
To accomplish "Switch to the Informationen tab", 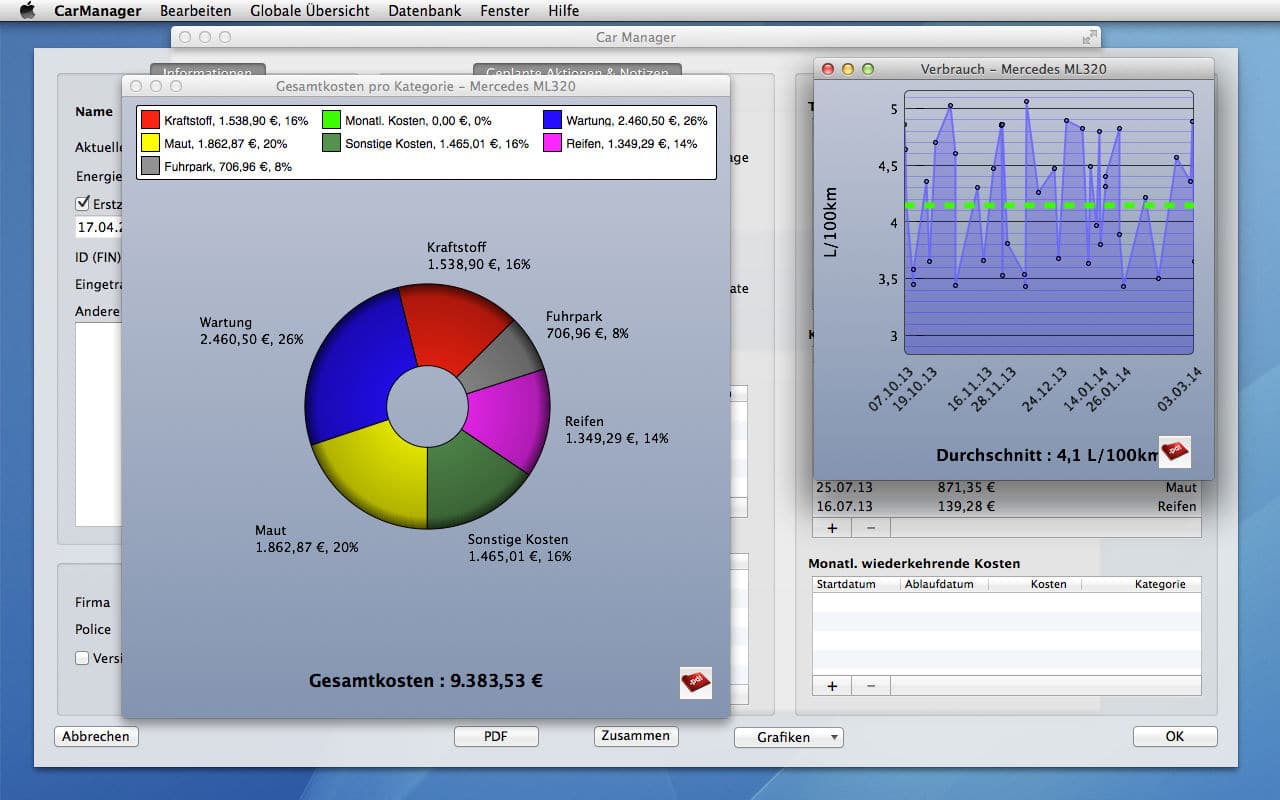I will point(208,72).
